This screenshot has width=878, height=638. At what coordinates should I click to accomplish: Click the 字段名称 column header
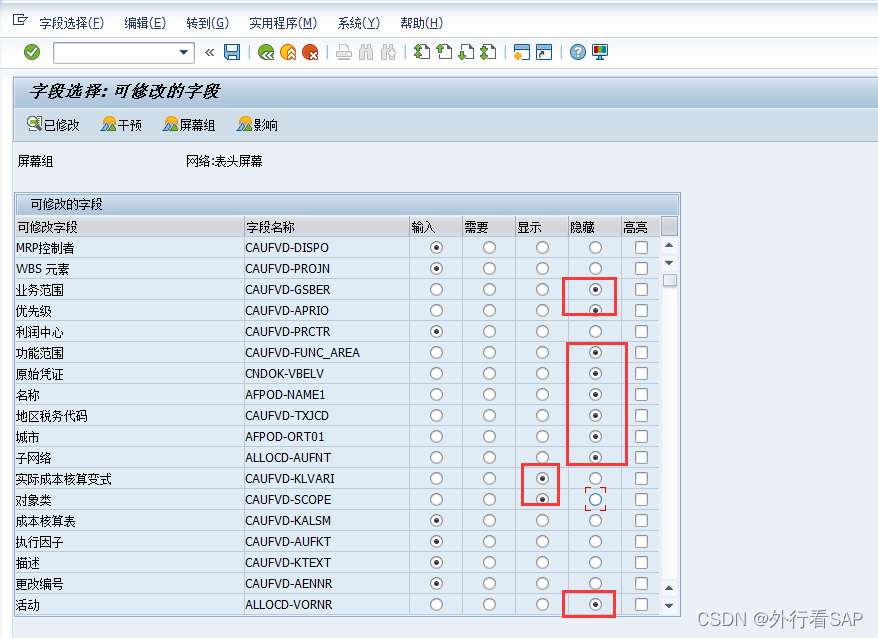pos(326,227)
